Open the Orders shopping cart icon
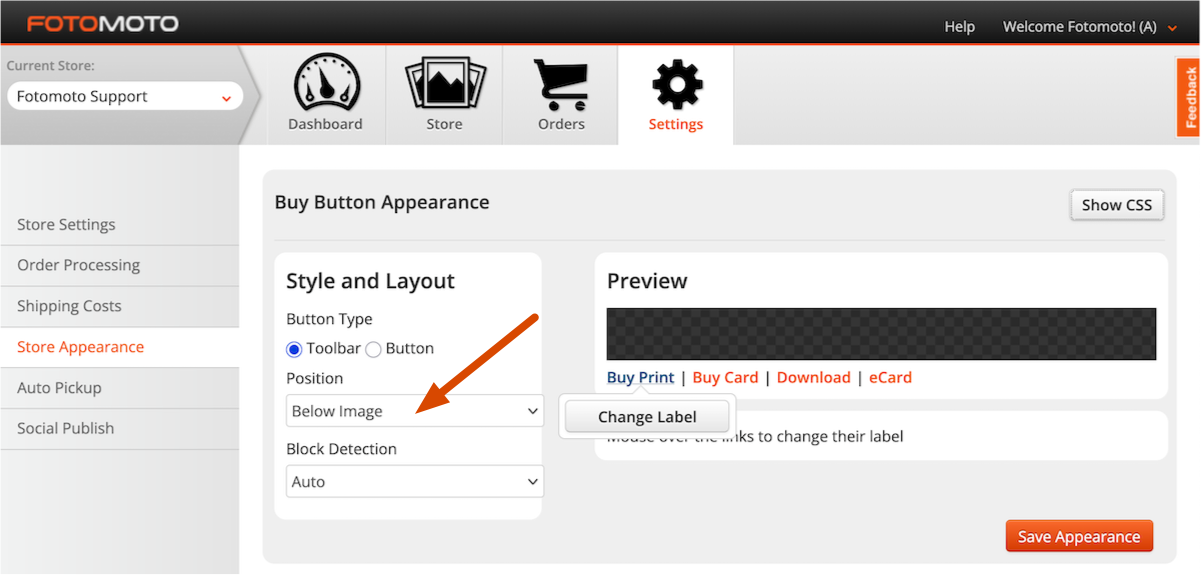Viewport: 1201px width, 575px height. [x=561, y=83]
